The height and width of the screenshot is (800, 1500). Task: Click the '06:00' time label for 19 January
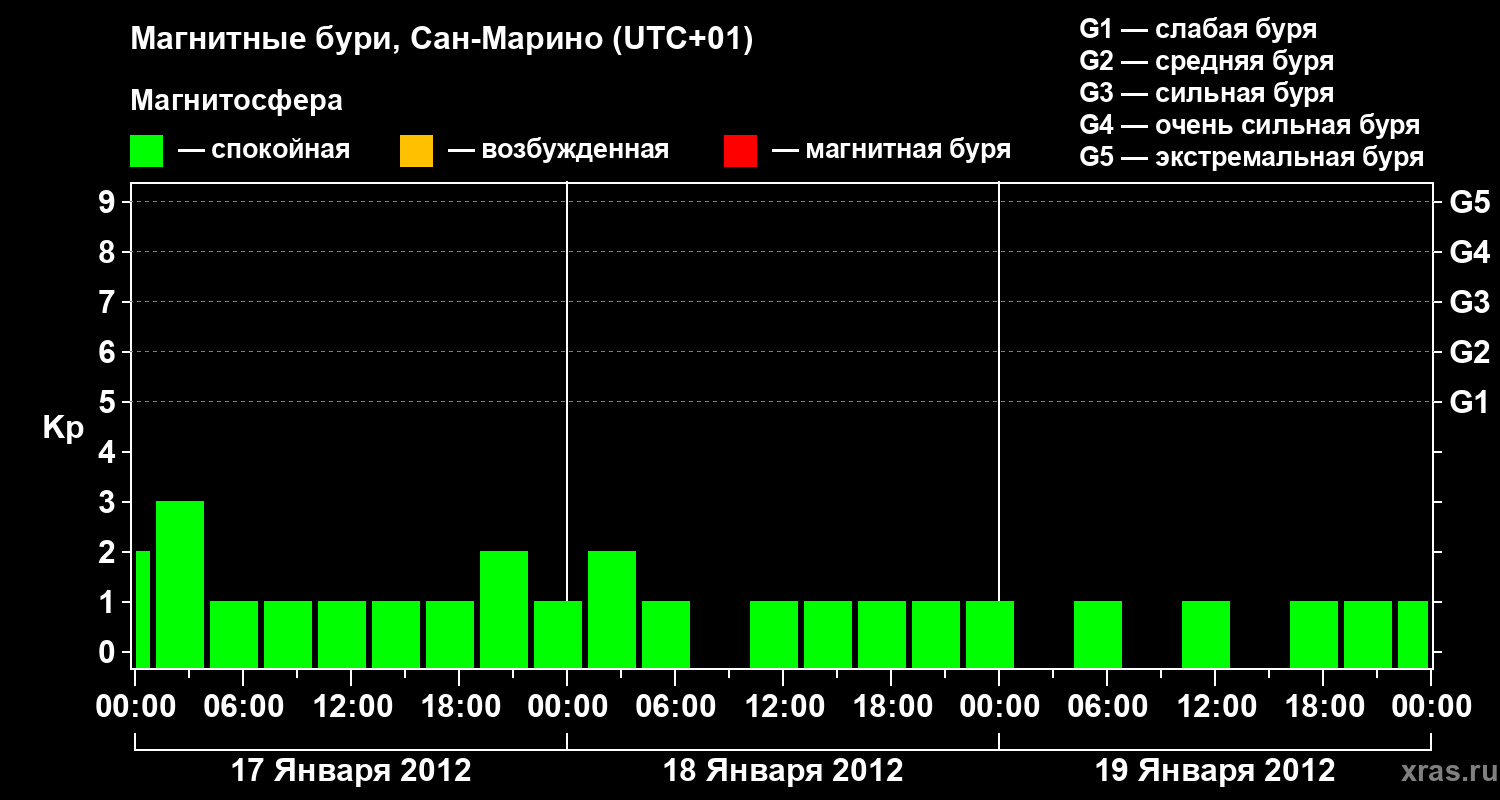(1107, 707)
